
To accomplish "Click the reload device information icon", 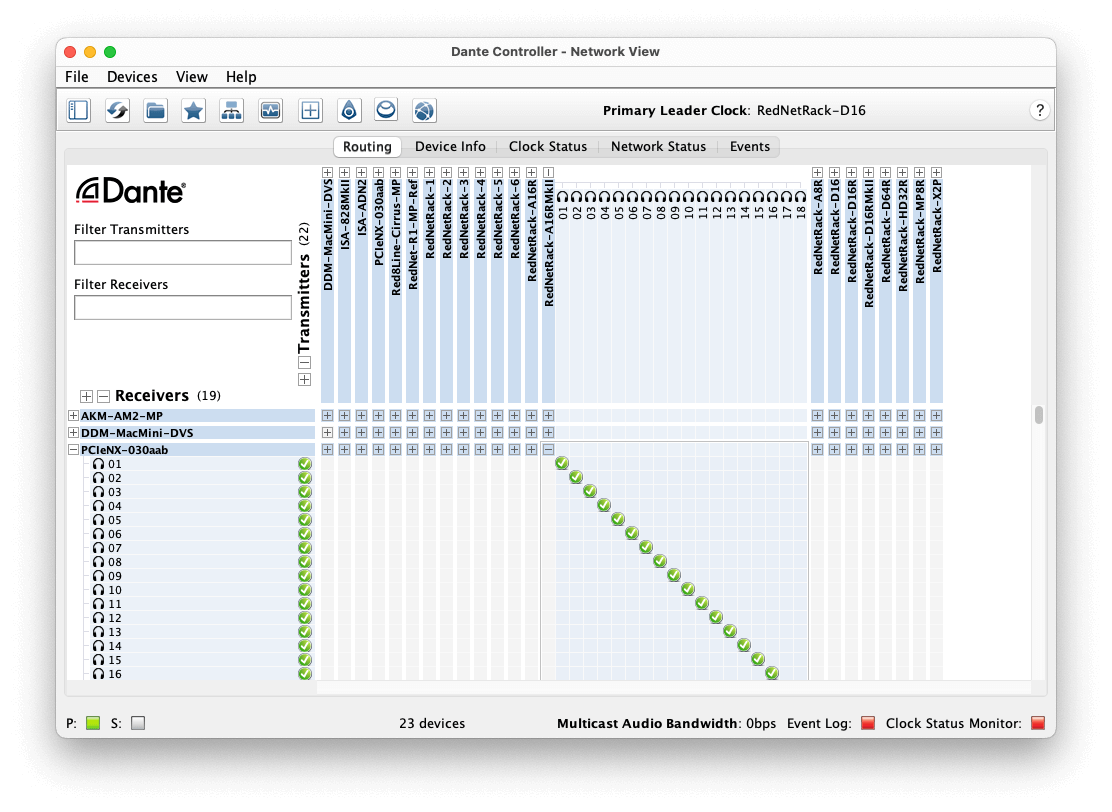I will [117, 111].
